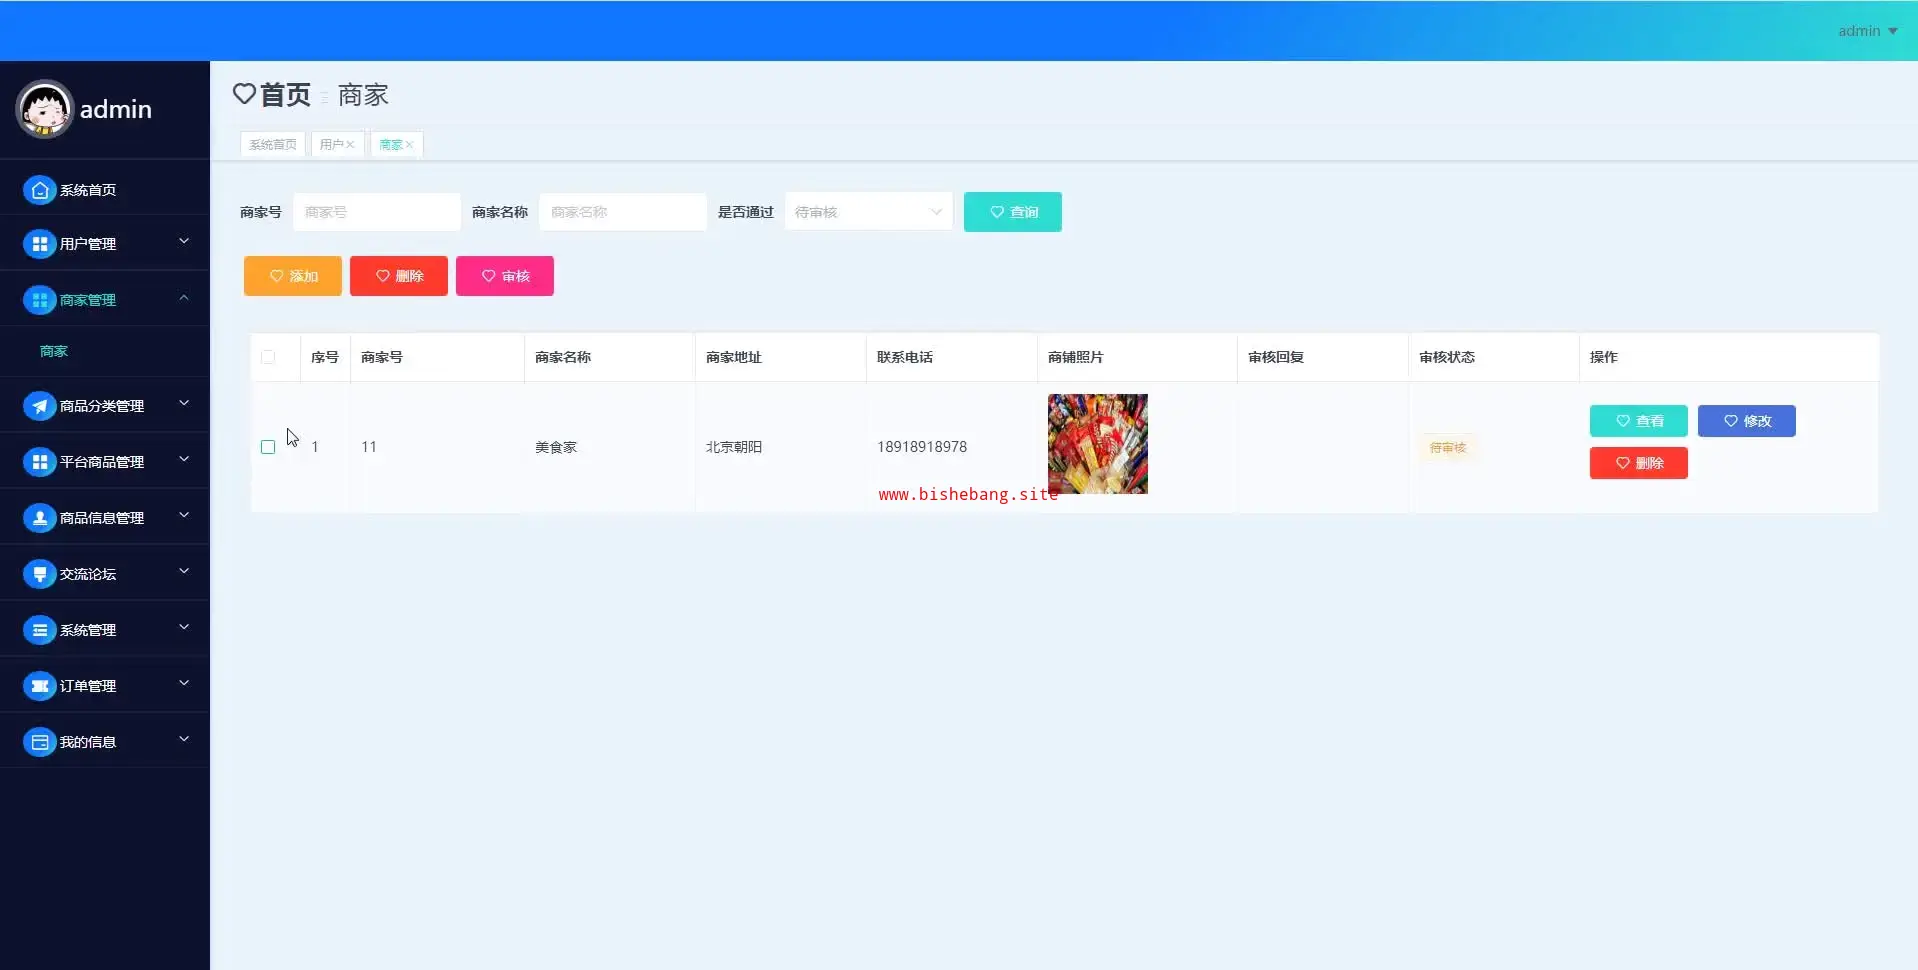Click the 商品信息管理 person icon
This screenshot has width=1918, height=970.
point(40,518)
